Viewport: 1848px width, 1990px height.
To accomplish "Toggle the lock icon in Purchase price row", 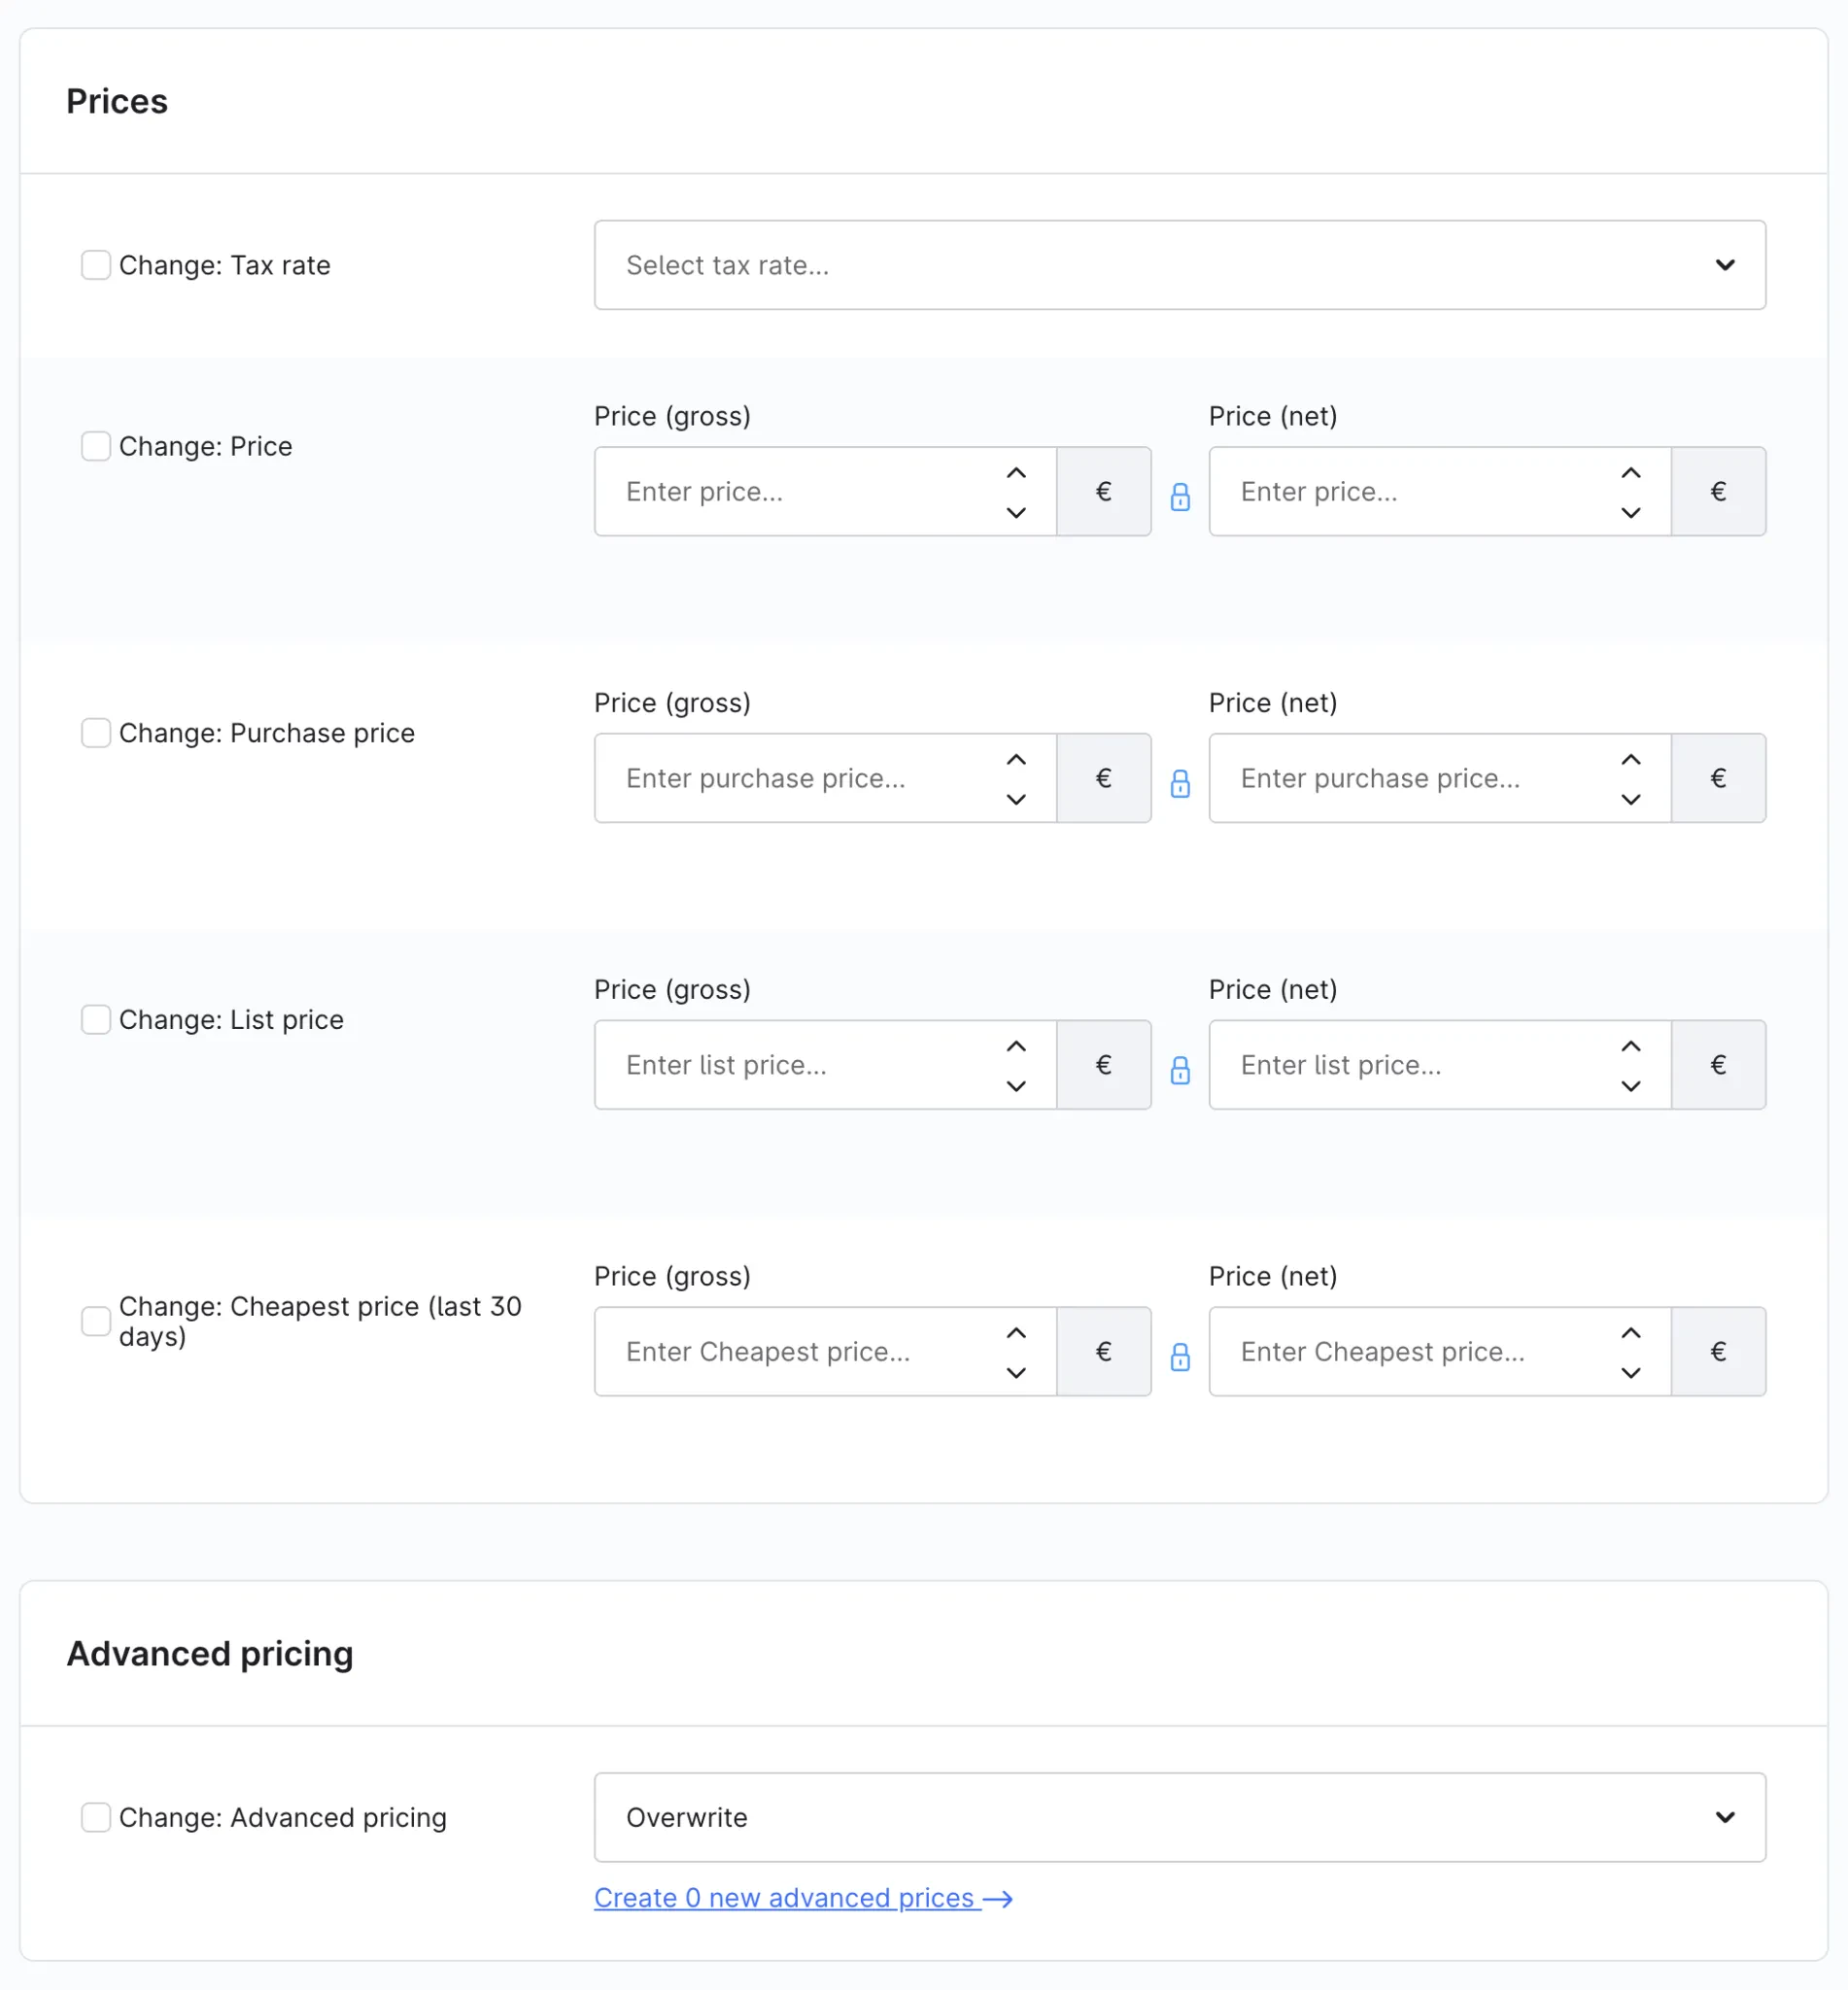I will (x=1180, y=784).
